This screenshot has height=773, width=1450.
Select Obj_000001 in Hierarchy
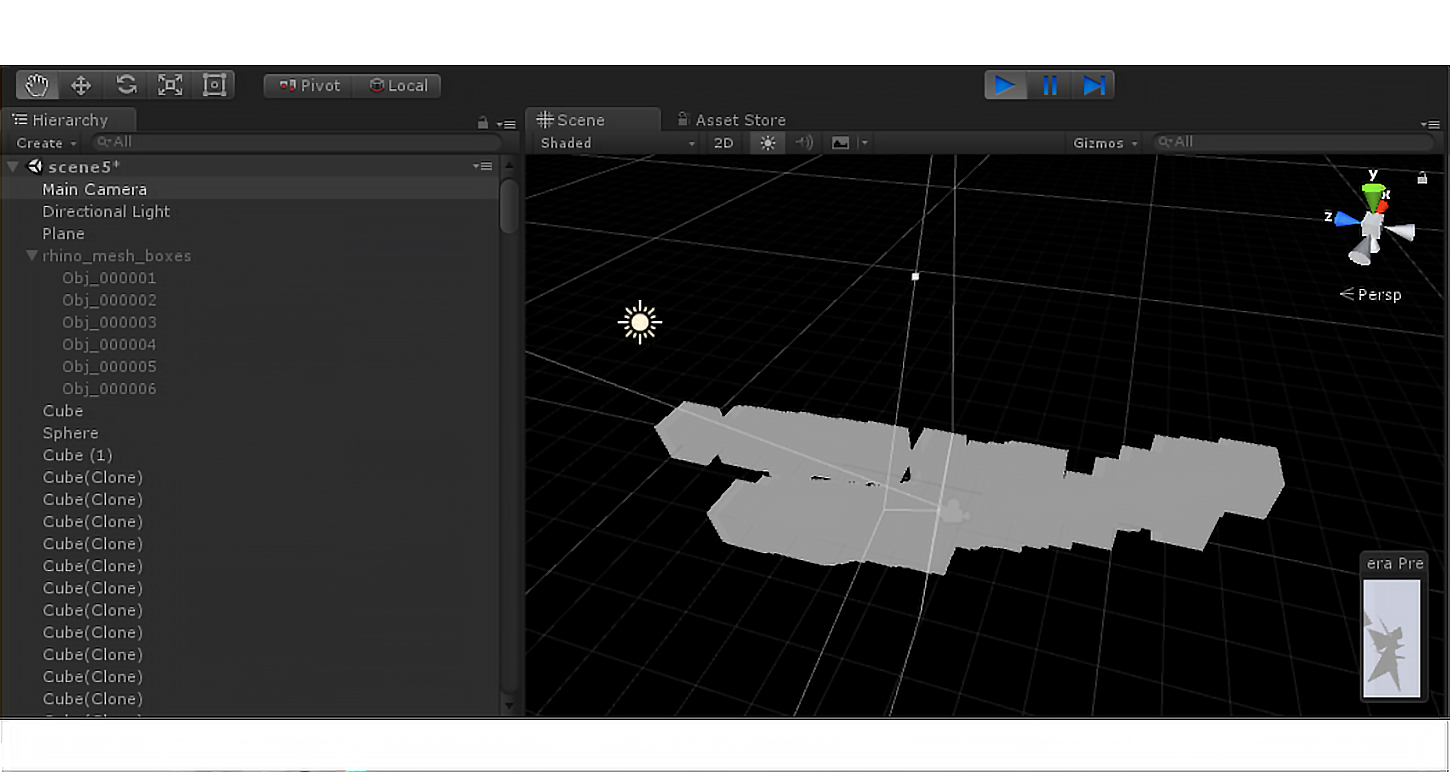tap(109, 278)
